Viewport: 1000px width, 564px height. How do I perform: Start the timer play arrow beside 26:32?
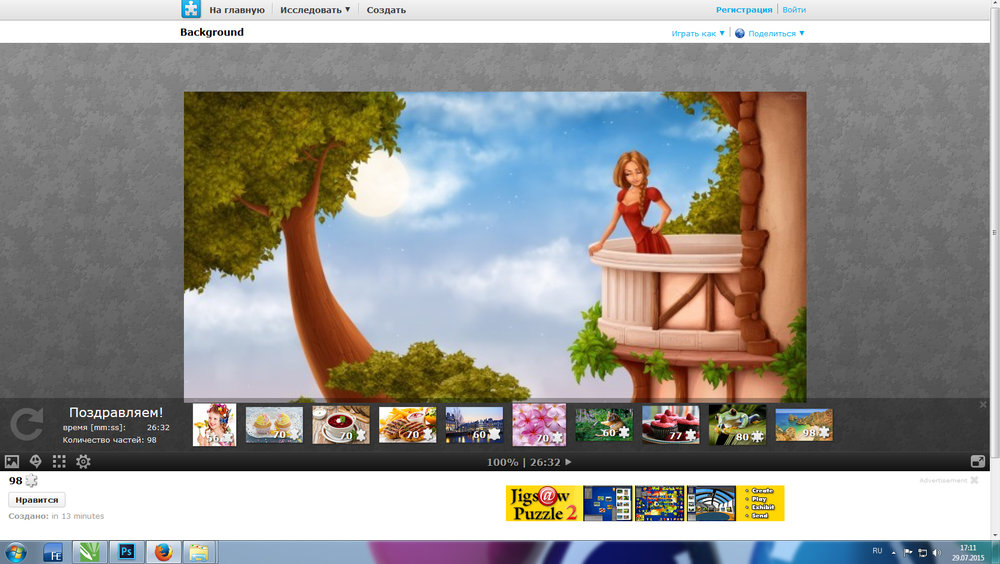pyautogui.click(x=569, y=462)
